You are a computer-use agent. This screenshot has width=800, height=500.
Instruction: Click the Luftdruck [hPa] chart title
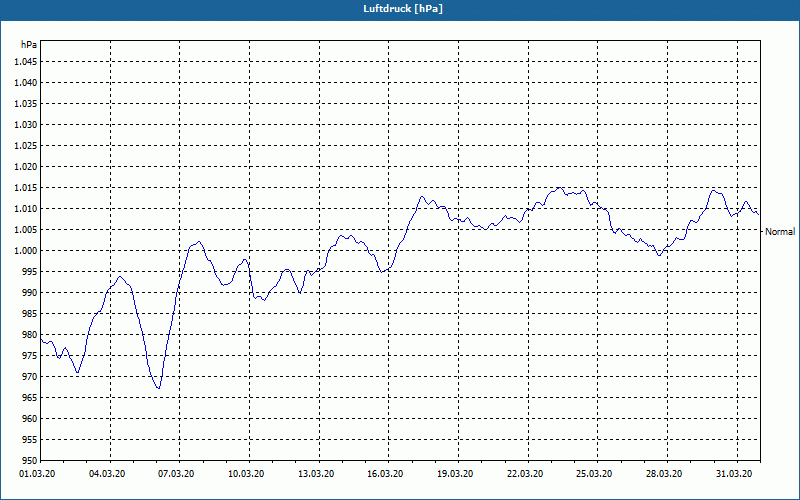point(403,9)
